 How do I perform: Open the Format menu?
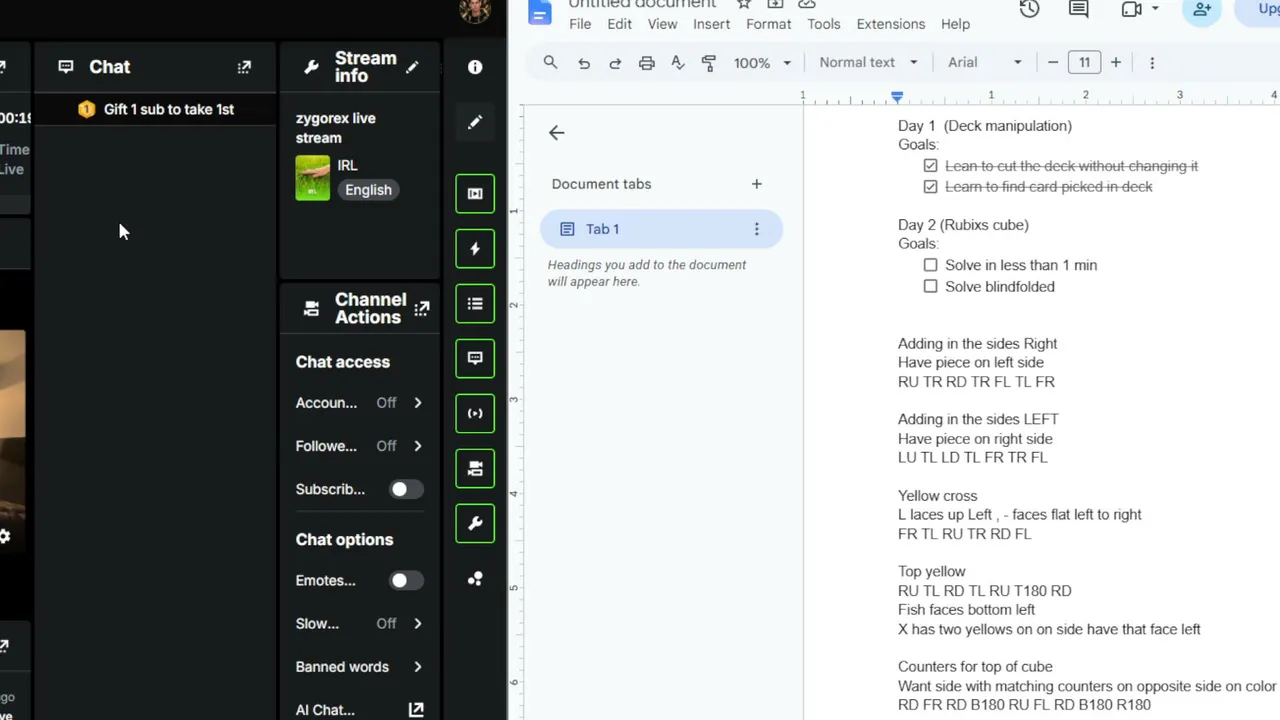(x=768, y=24)
